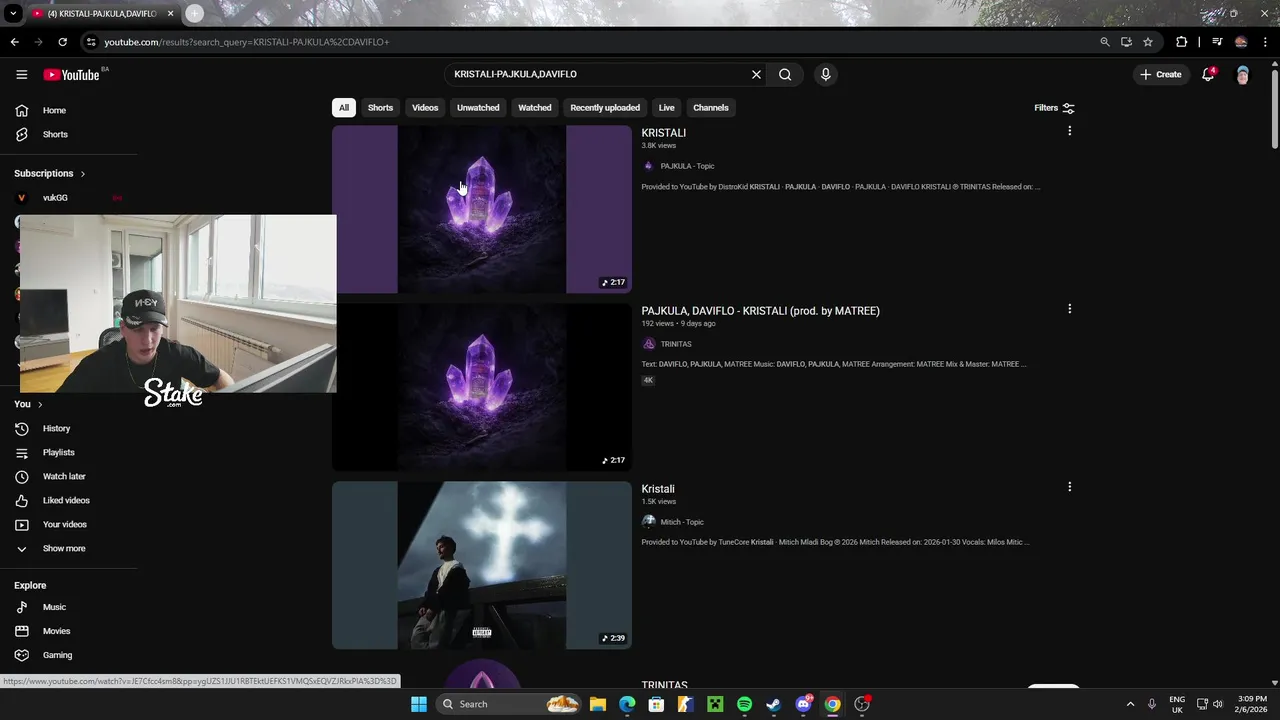Open the Mitich Kristali cross thumbnail
Viewport: 1280px width, 720px height.
pos(482,565)
